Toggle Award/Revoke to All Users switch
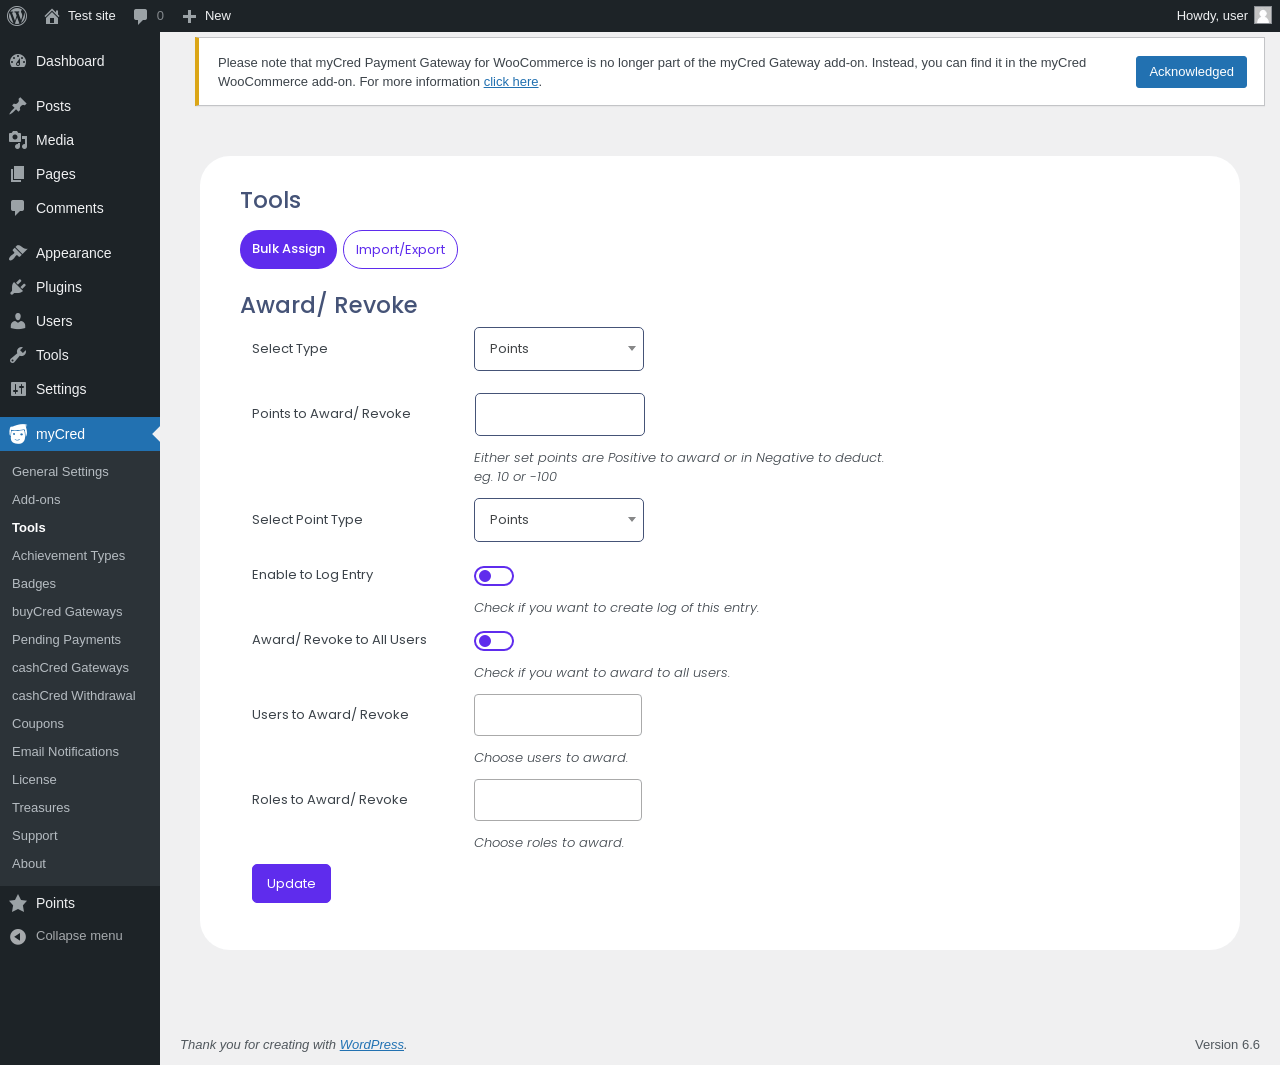Image resolution: width=1280 pixels, height=1065 pixels. 494,641
